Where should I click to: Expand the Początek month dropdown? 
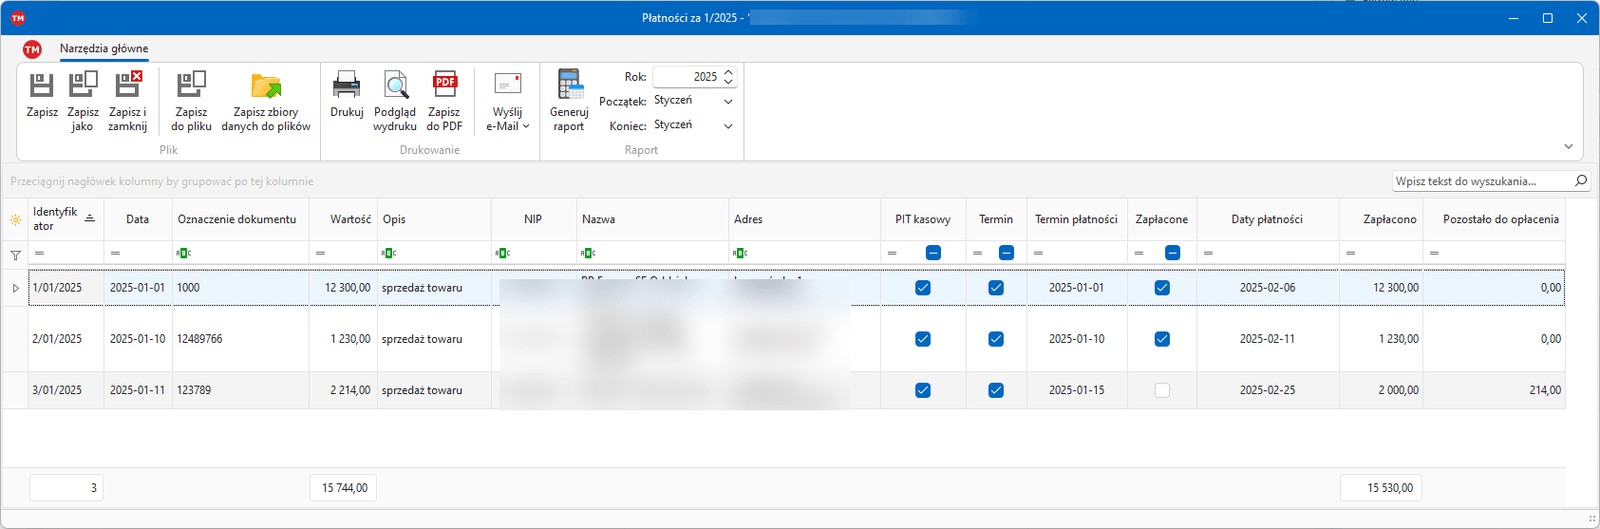[x=728, y=101]
